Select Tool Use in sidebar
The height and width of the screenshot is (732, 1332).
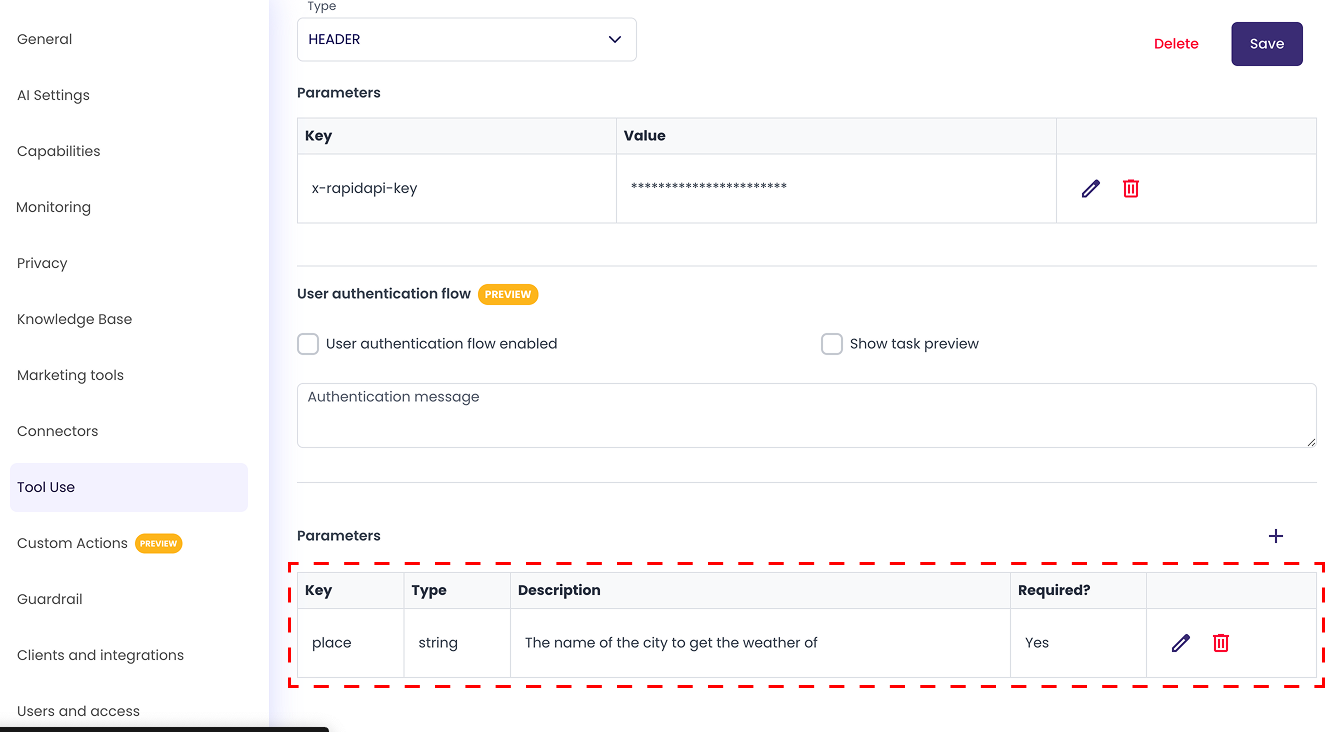(129, 487)
